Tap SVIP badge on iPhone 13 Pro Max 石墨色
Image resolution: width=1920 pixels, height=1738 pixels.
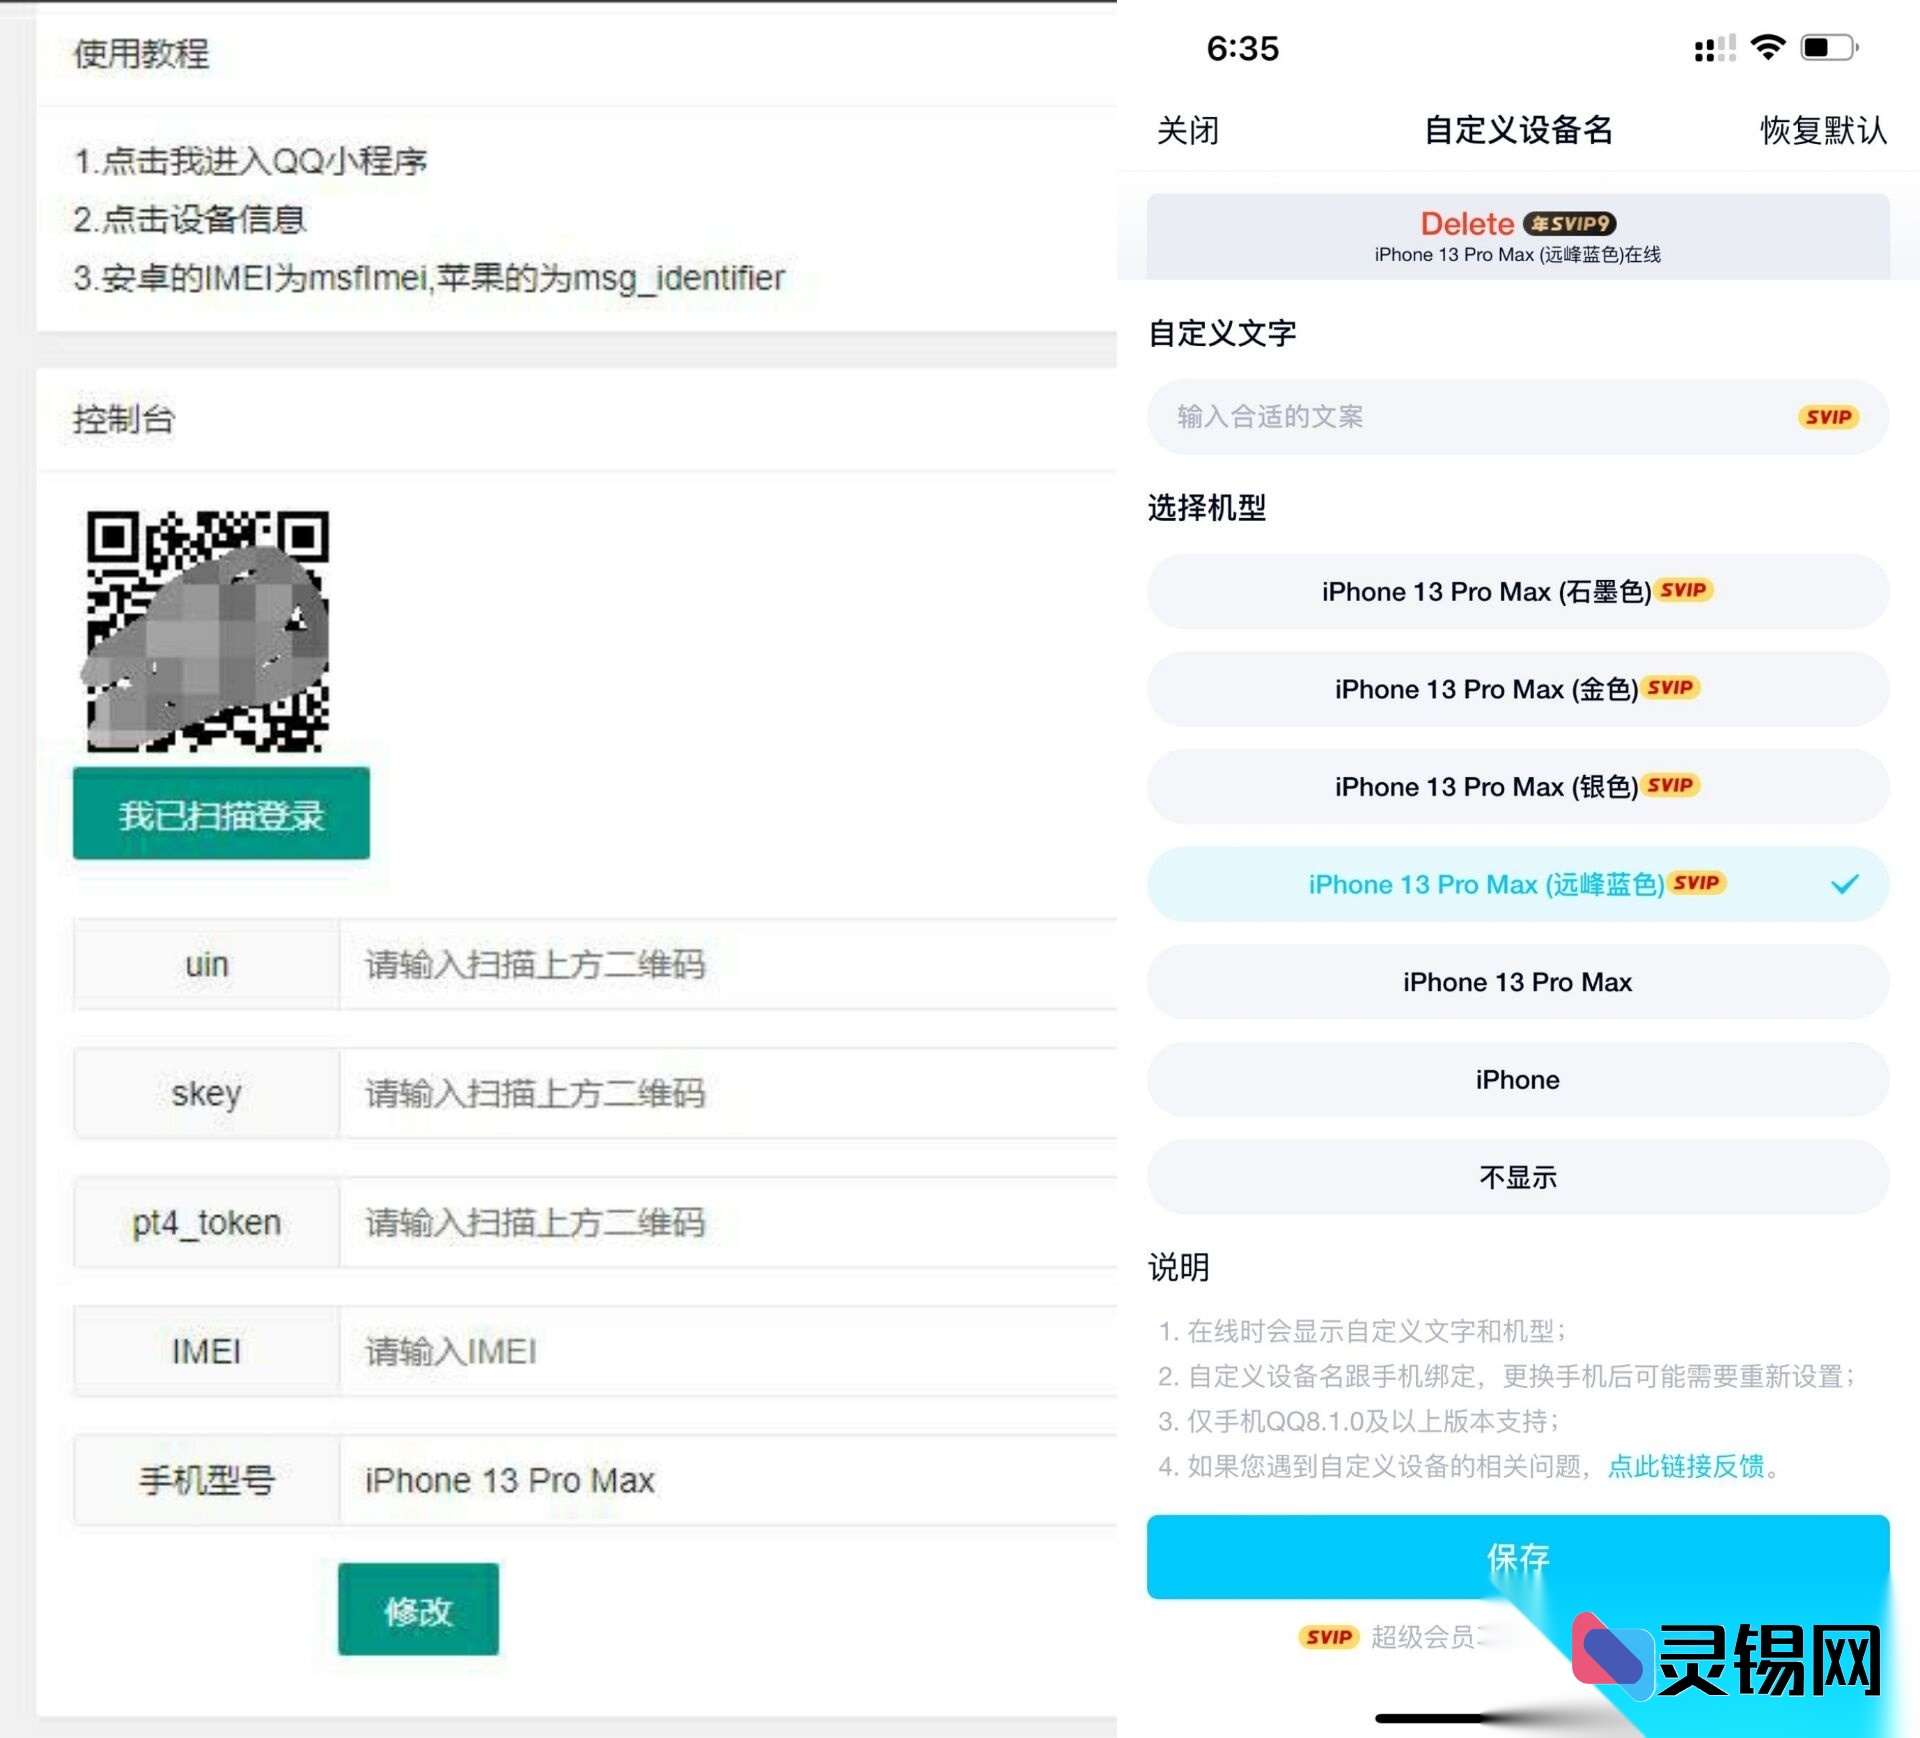point(1684,590)
